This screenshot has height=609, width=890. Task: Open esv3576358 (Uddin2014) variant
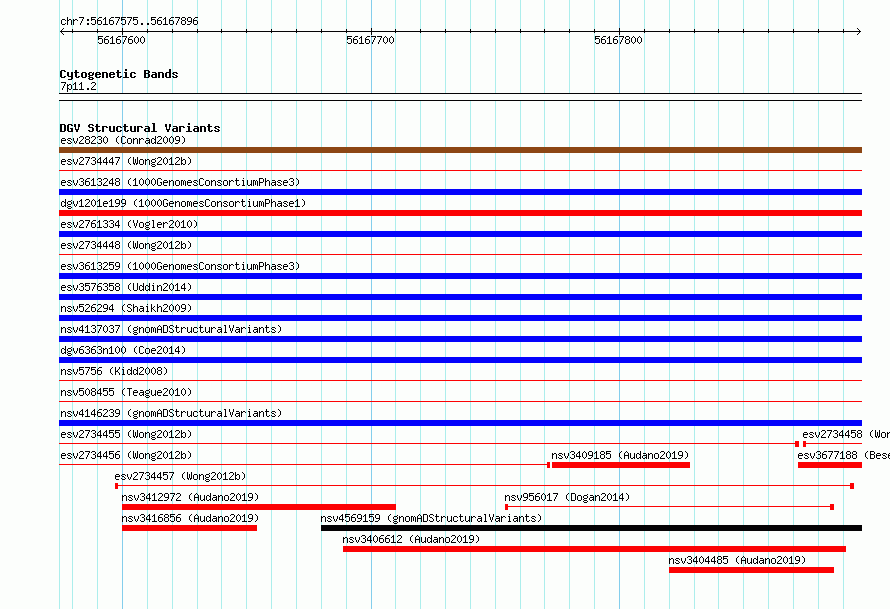pyautogui.click(x=126, y=287)
